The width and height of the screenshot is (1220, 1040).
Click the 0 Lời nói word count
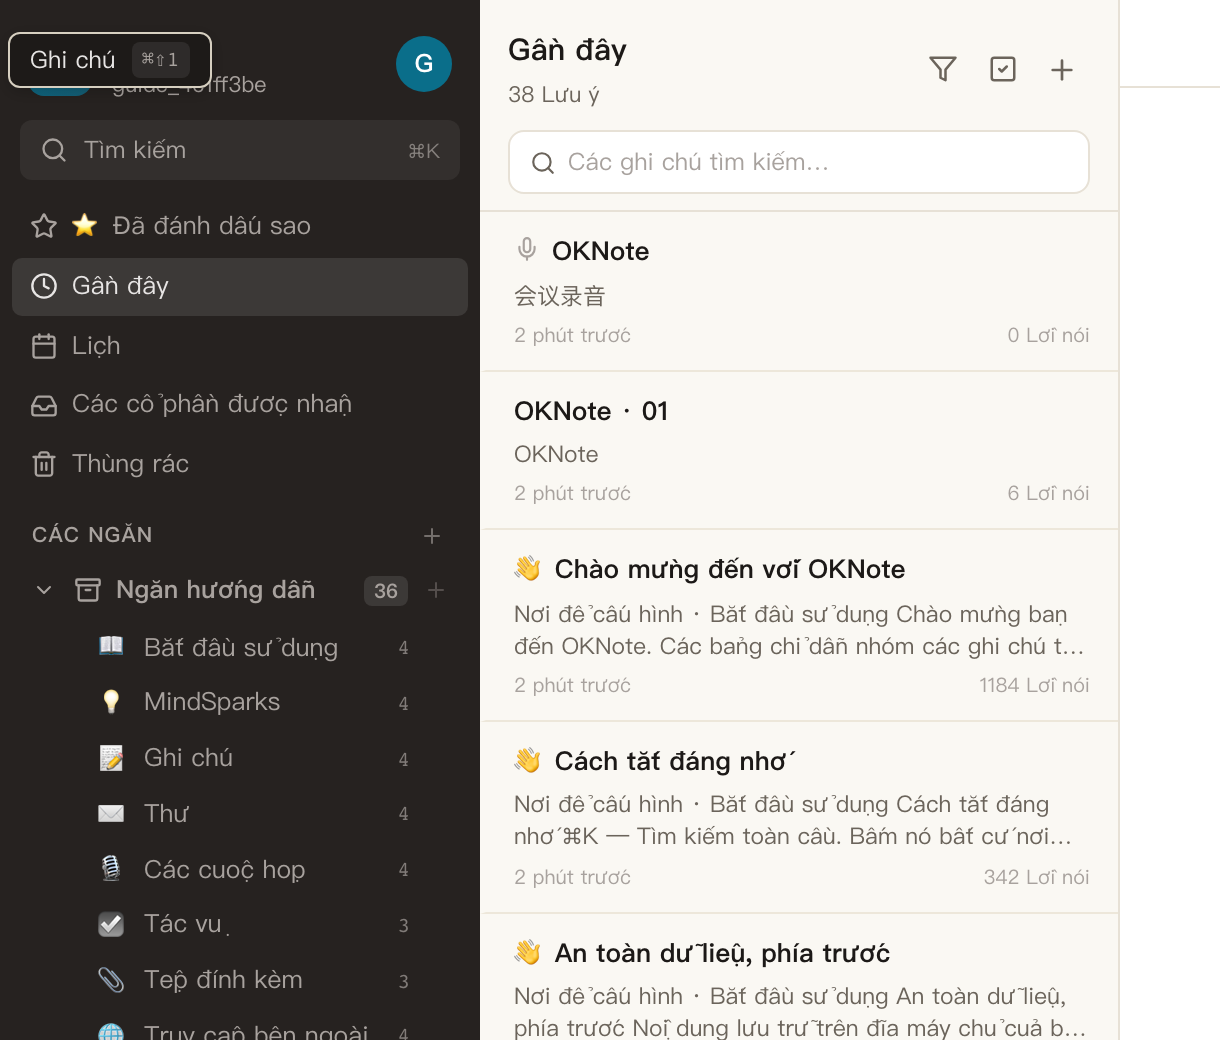tap(1048, 335)
